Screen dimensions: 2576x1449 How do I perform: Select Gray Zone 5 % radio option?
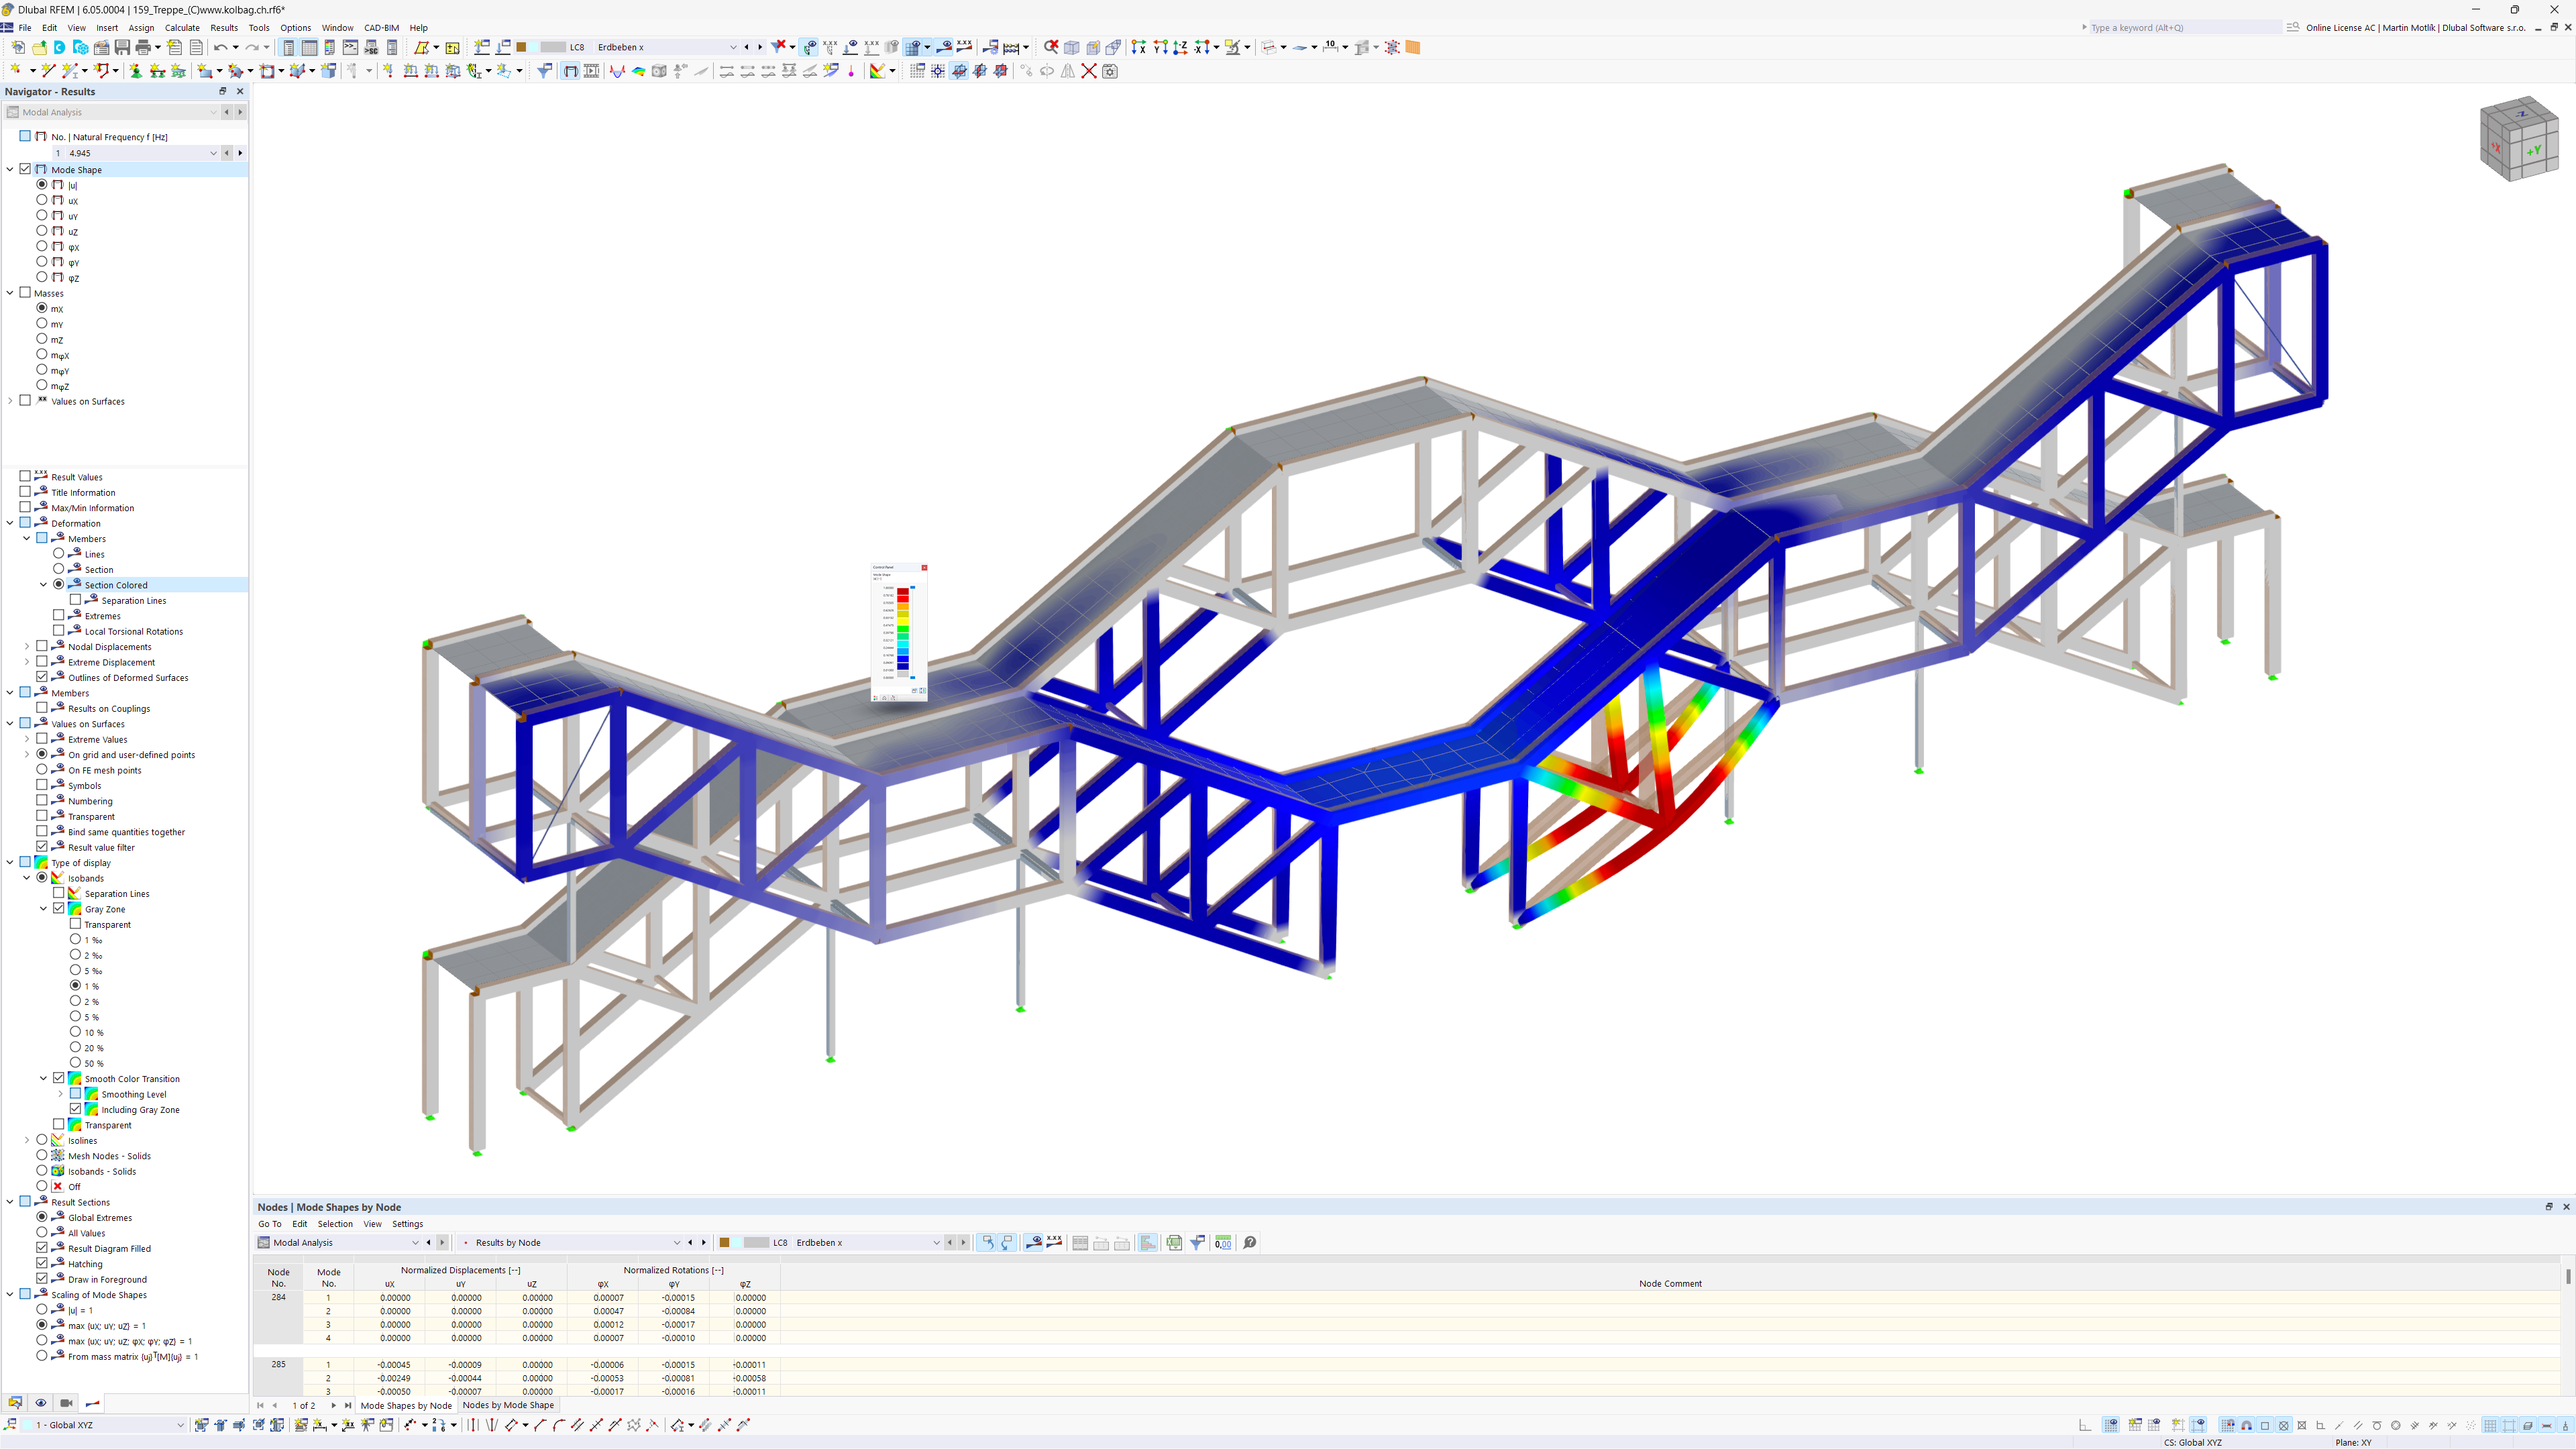(75, 1017)
